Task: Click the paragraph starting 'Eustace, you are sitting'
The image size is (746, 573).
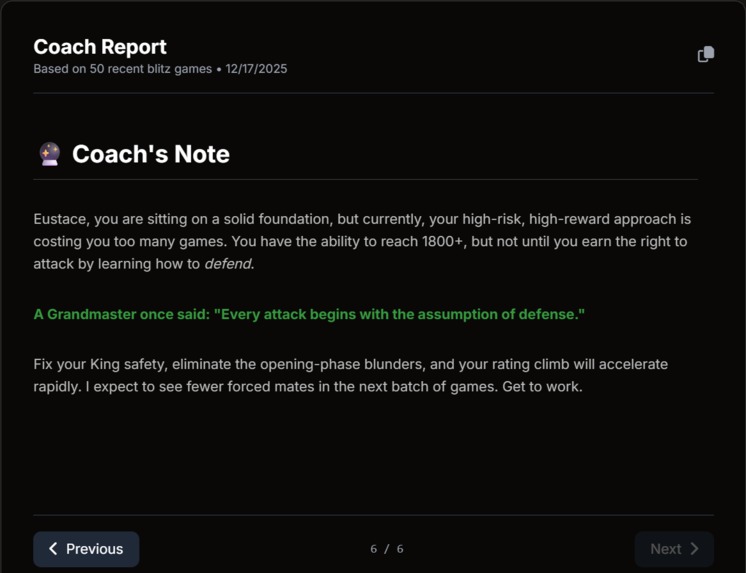Action: click(x=362, y=241)
